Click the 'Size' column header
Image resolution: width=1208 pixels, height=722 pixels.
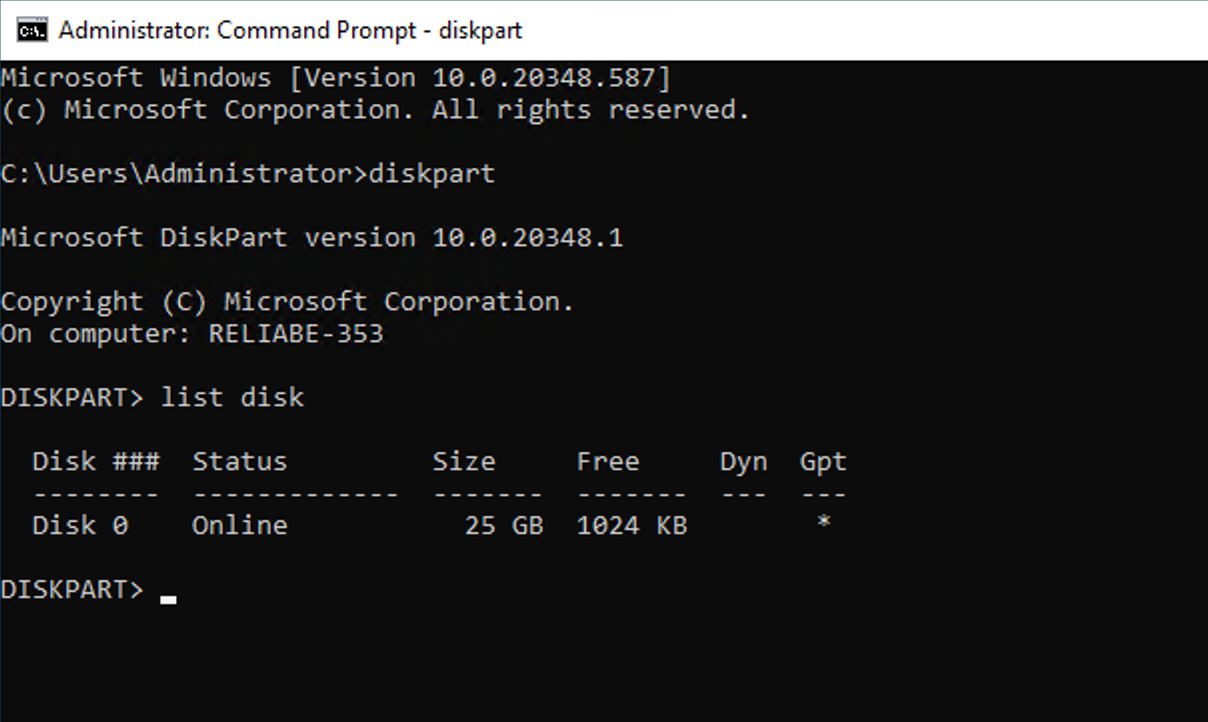pos(463,462)
